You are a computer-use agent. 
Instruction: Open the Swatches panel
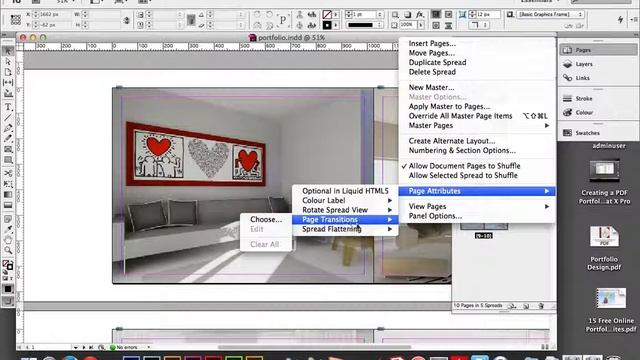point(597,133)
